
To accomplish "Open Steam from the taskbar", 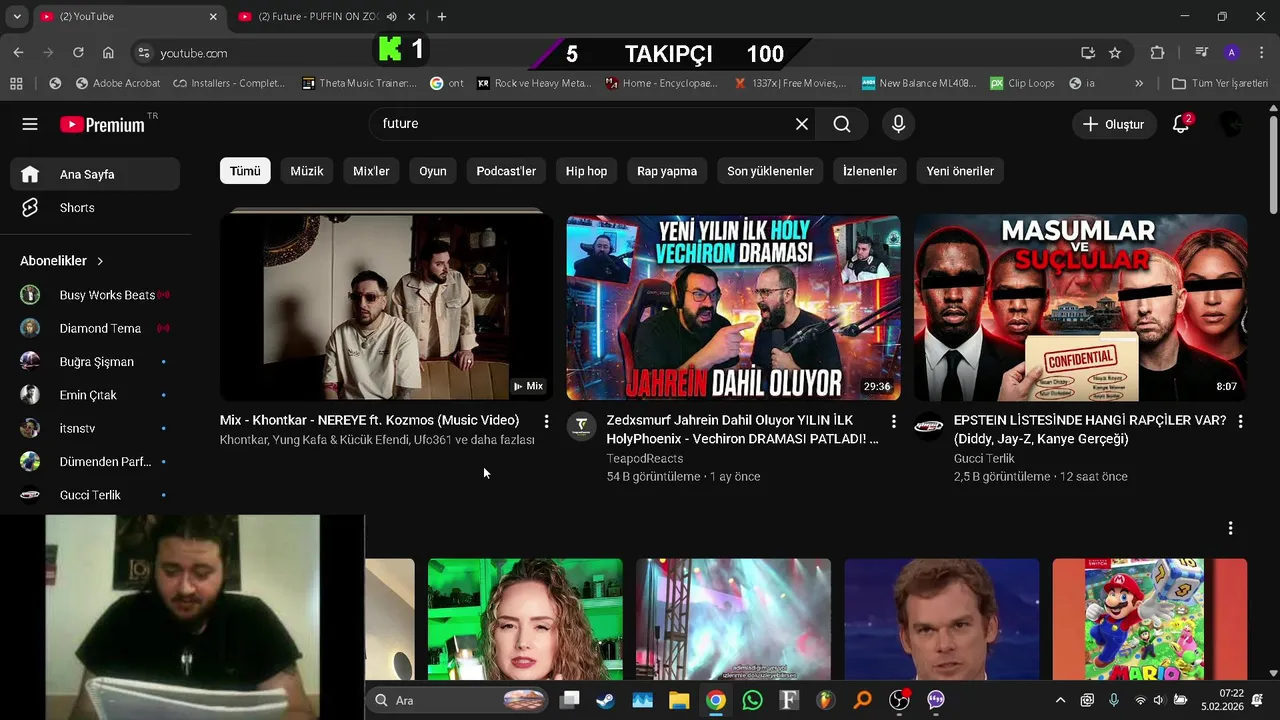I will click(x=605, y=700).
